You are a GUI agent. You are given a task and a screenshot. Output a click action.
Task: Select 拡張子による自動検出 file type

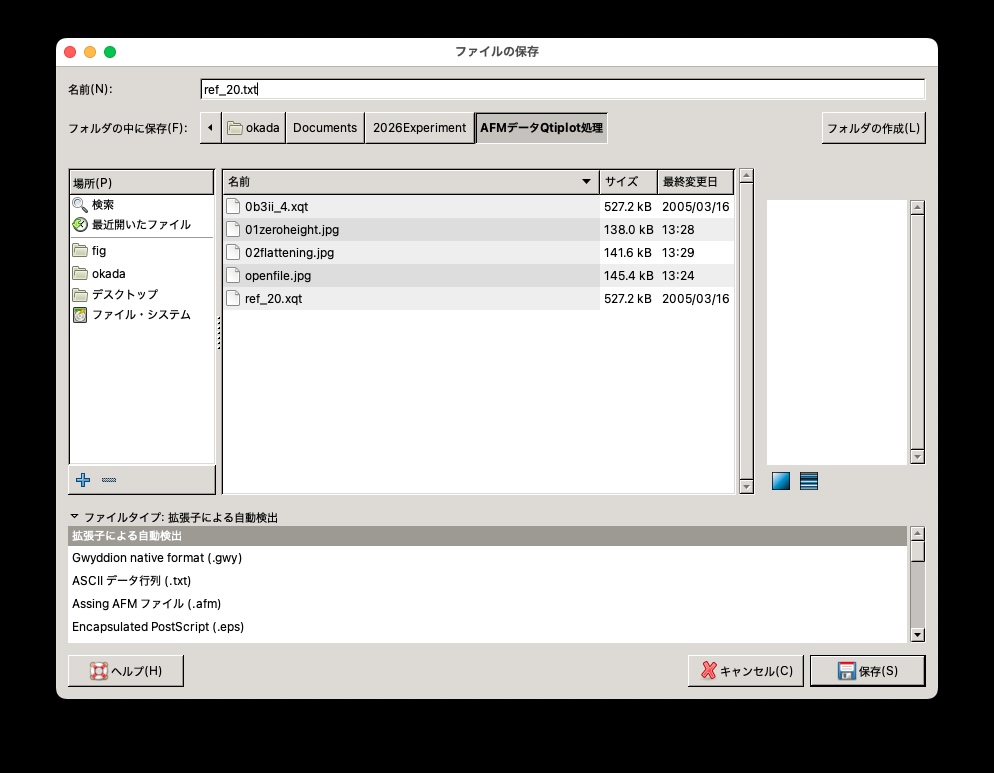point(487,536)
